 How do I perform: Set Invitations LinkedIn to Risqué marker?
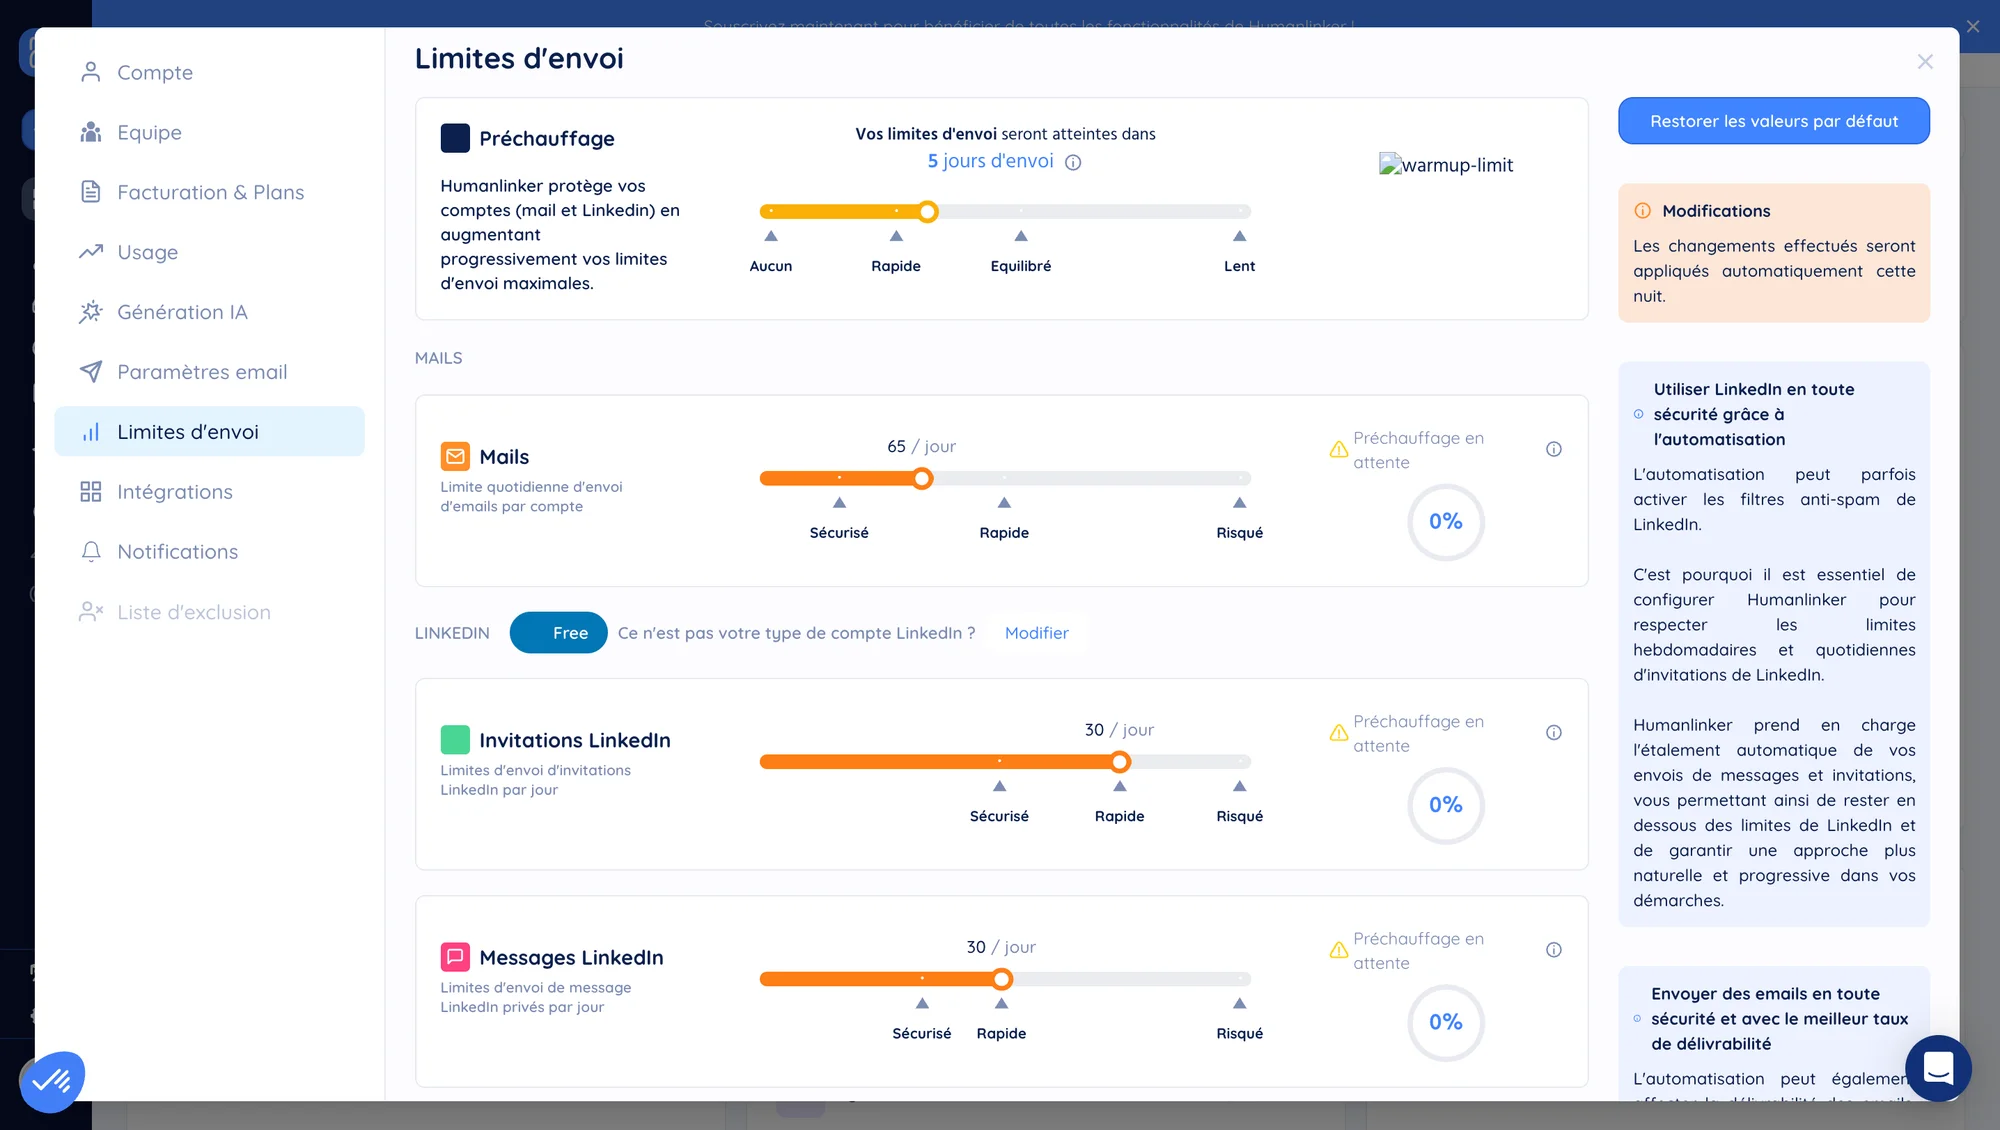(x=1240, y=787)
